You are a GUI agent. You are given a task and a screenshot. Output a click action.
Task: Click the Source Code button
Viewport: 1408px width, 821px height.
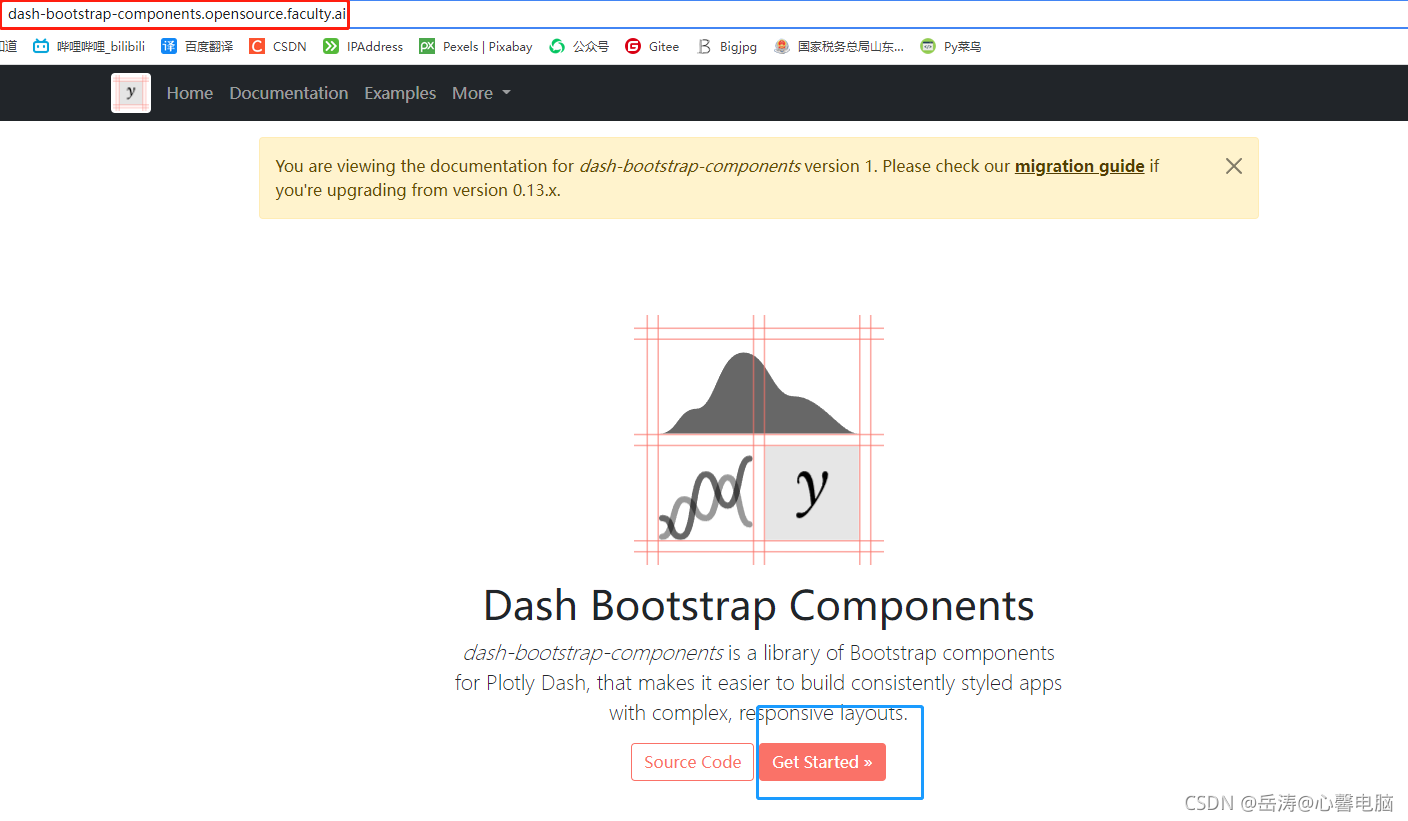(692, 761)
